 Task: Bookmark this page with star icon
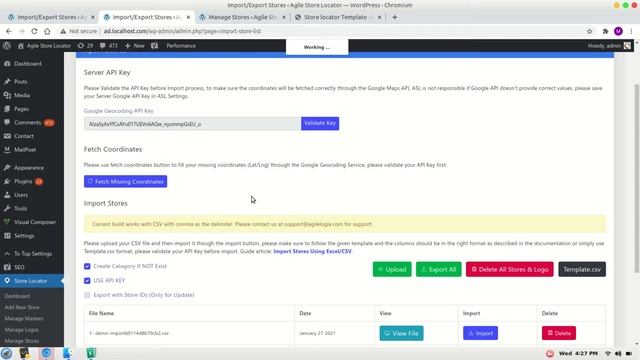589,31
